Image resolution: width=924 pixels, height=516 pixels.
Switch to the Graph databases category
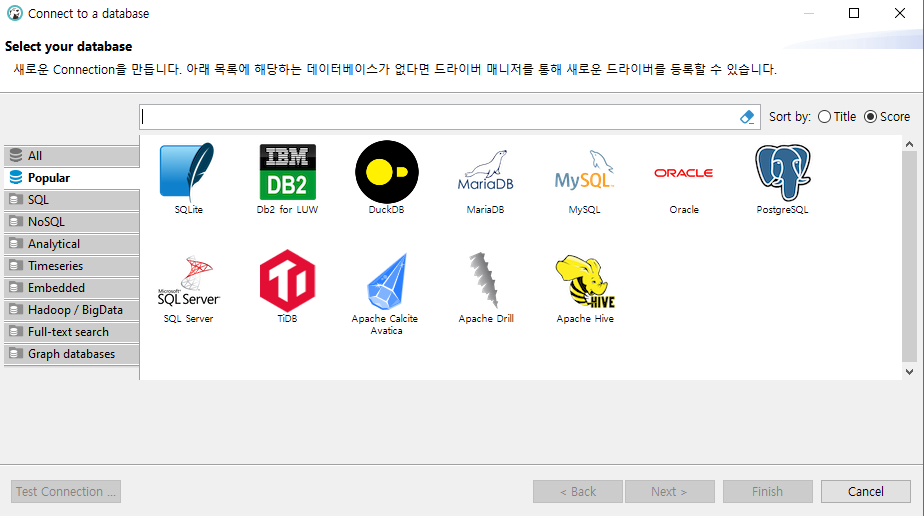coord(71,354)
